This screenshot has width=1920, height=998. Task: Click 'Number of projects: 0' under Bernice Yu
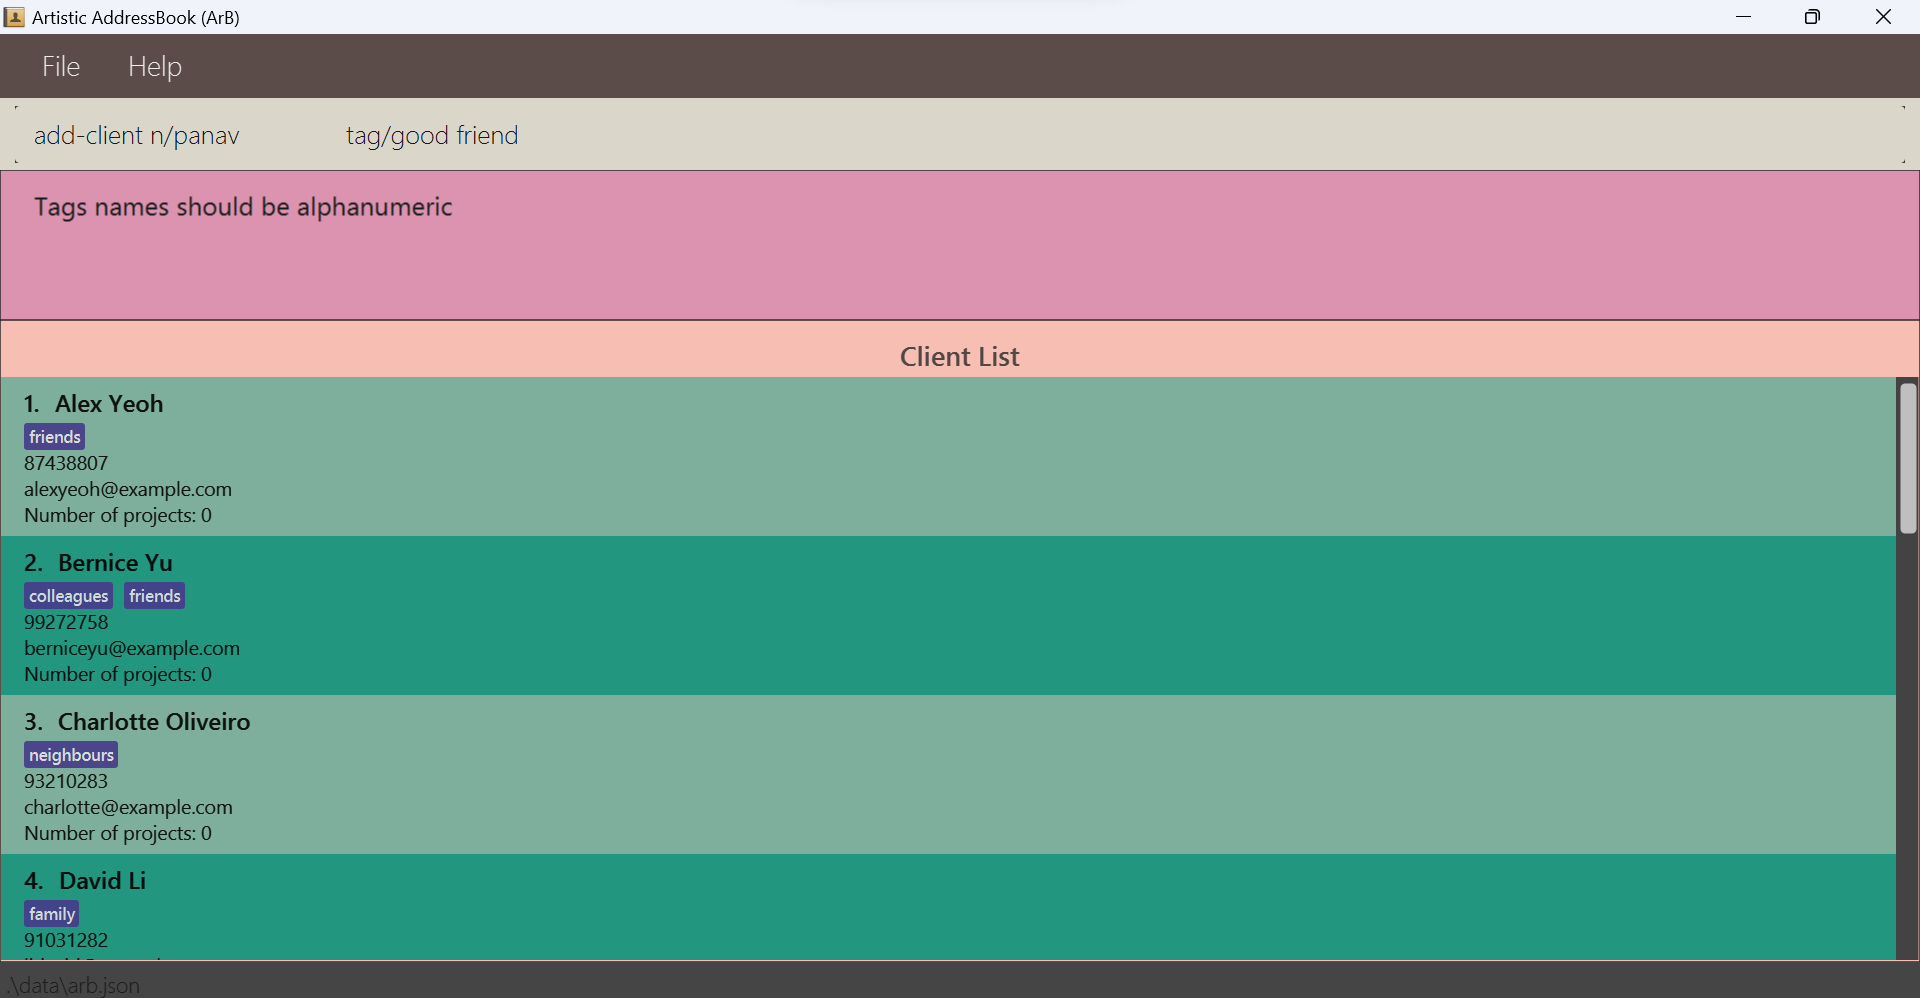tap(118, 674)
